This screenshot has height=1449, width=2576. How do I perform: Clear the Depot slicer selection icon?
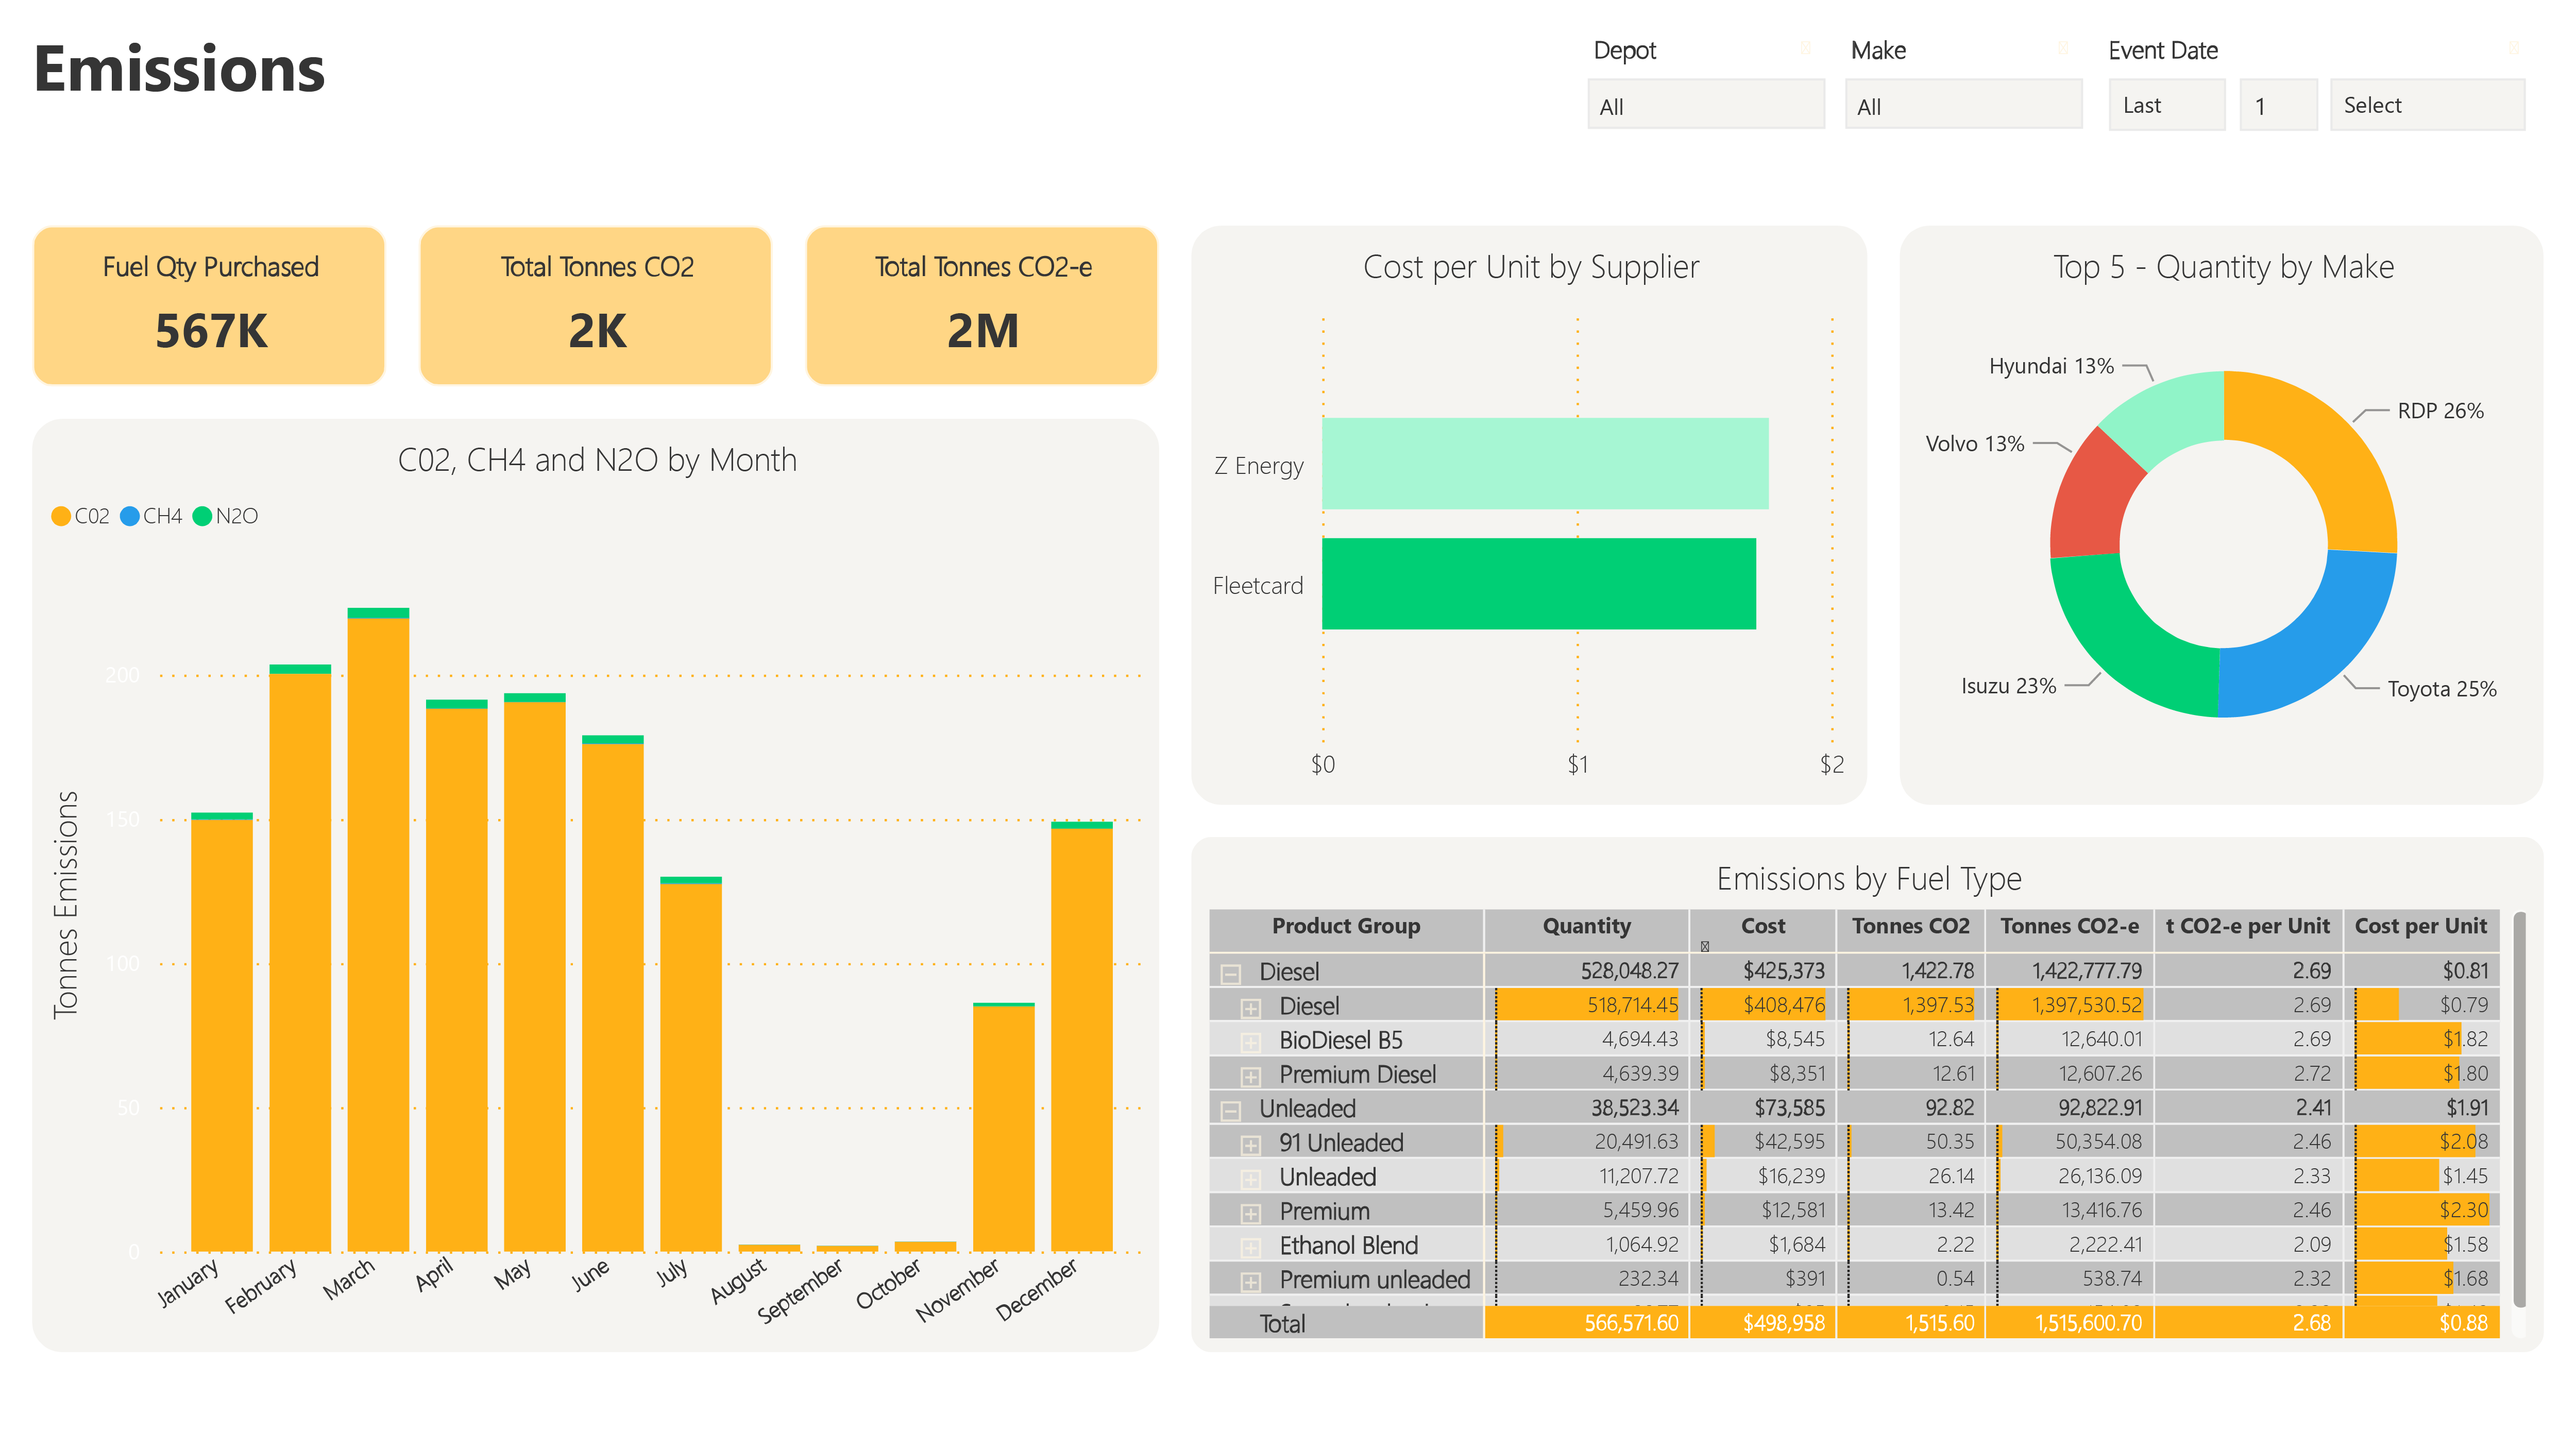1805,48
